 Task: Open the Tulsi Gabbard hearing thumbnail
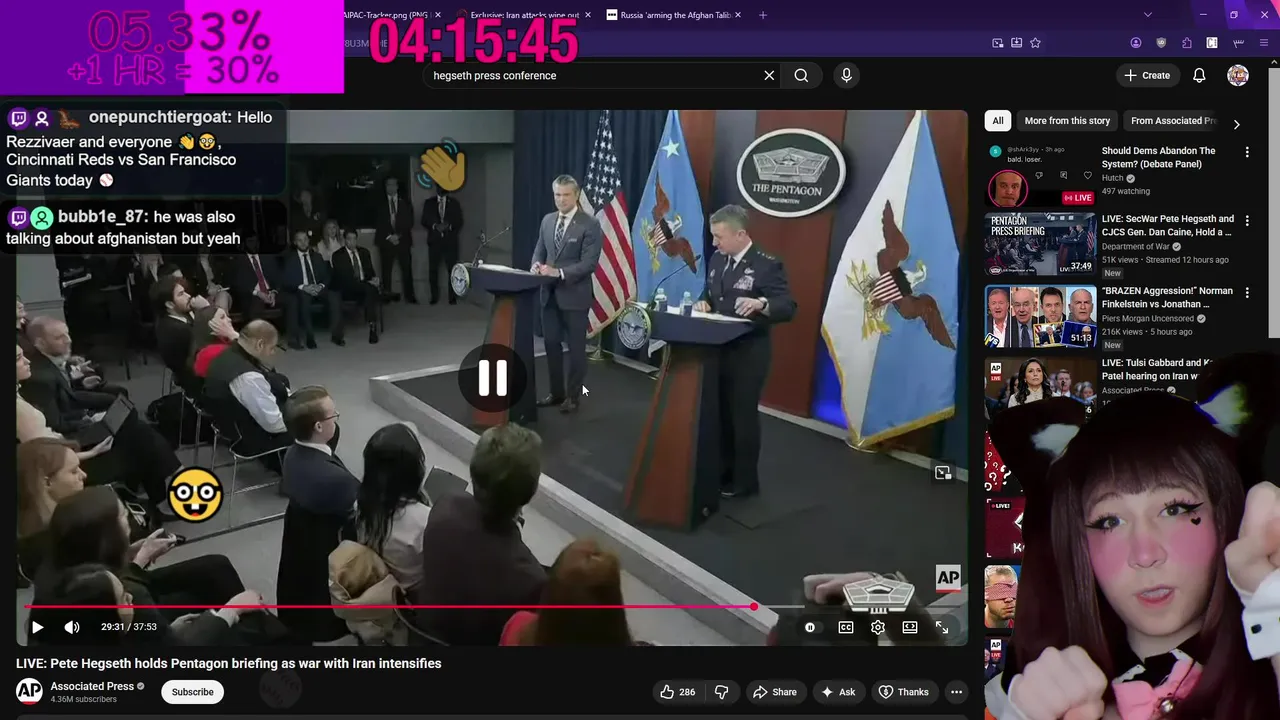point(1040,387)
